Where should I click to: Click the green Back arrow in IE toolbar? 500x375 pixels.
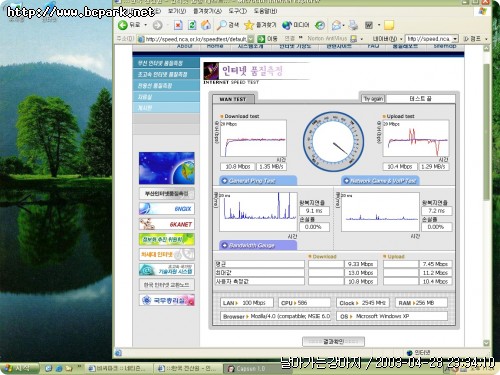click(123, 25)
